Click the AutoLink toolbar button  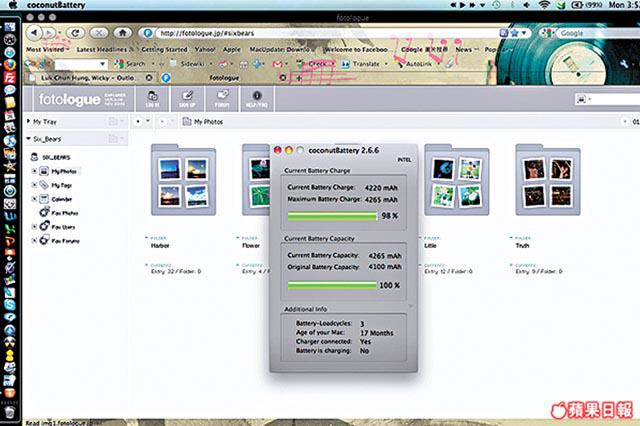(x=414, y=64)
